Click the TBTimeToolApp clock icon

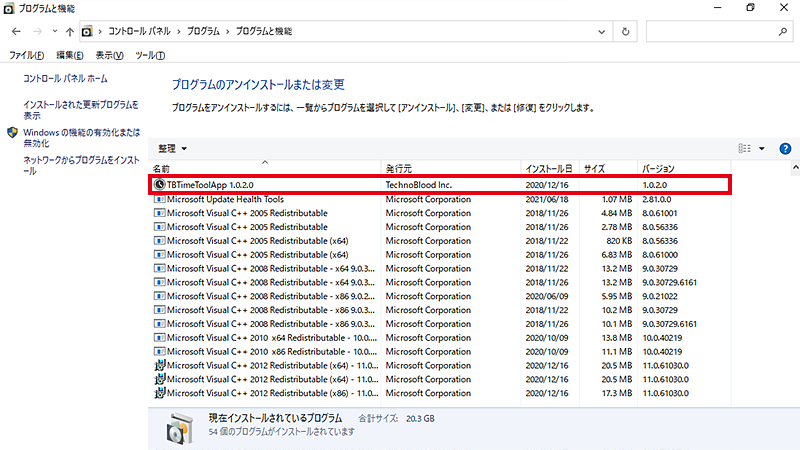click(160, 185)
